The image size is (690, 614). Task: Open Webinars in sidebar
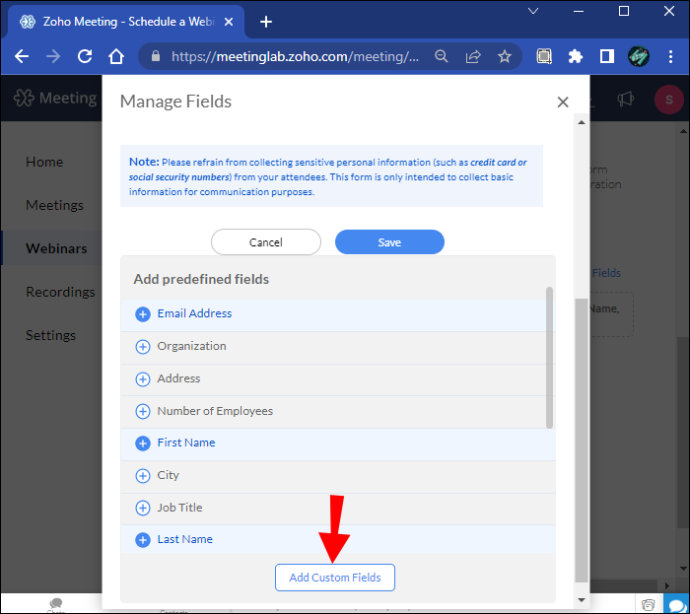point(56,248)
